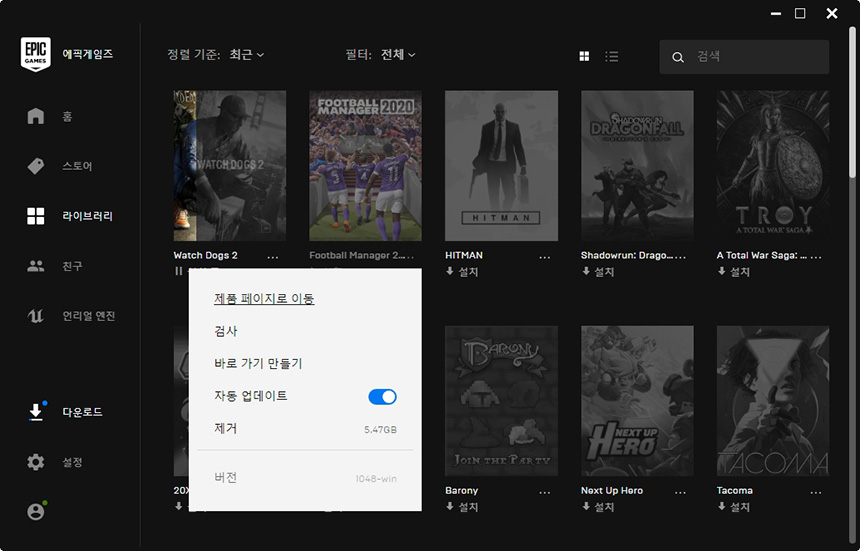Viewport: 860px width, 551px height.
Task: Open more options for HITMAN
Action: [x=545, y=257]
